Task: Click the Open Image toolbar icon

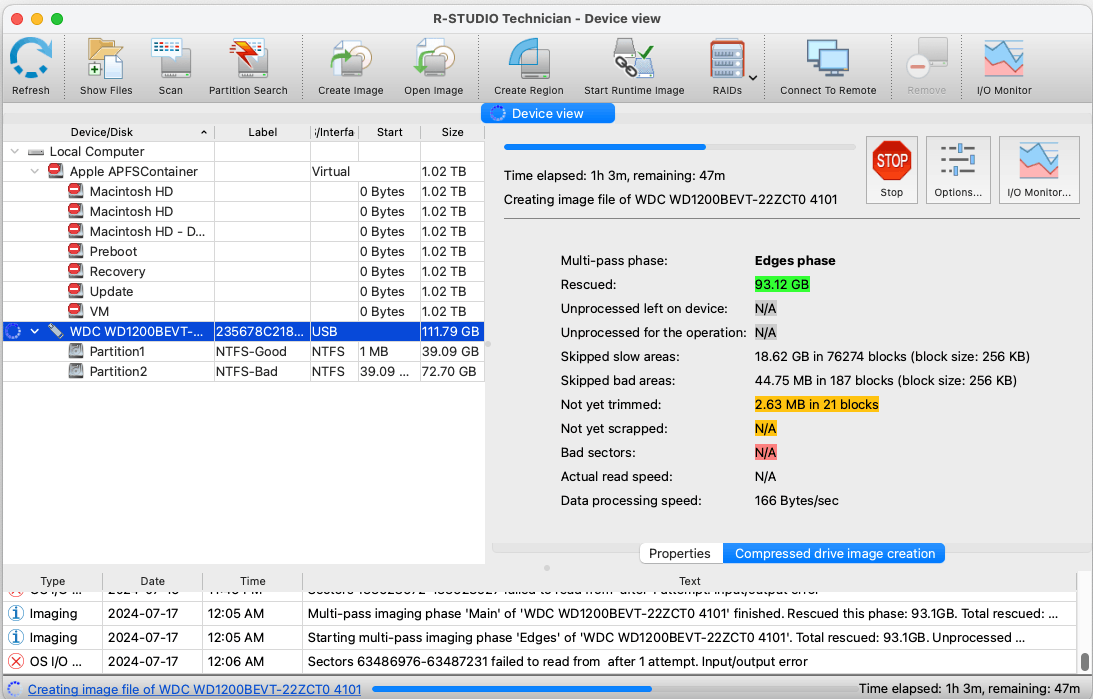Action: point(434,67)
